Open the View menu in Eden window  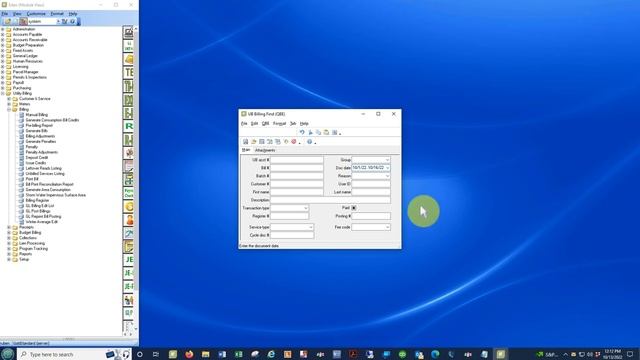point(17,14)
